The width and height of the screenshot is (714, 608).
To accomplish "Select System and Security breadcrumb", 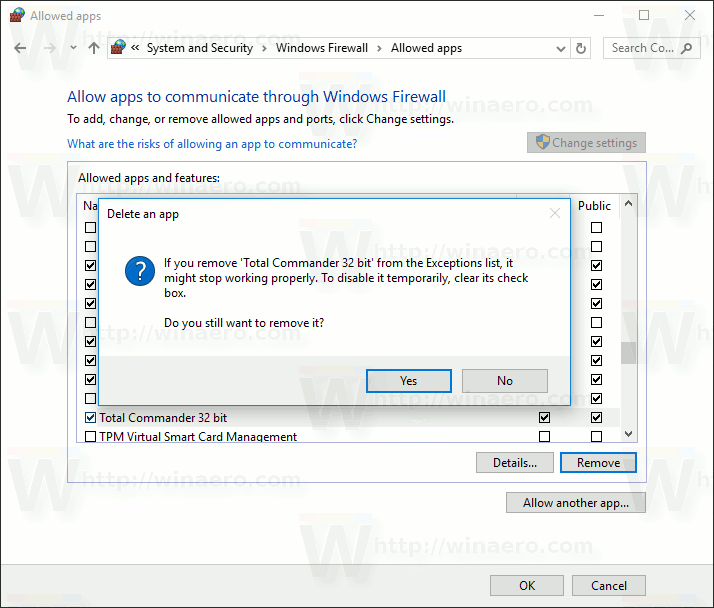I will (x=199, y=48).
